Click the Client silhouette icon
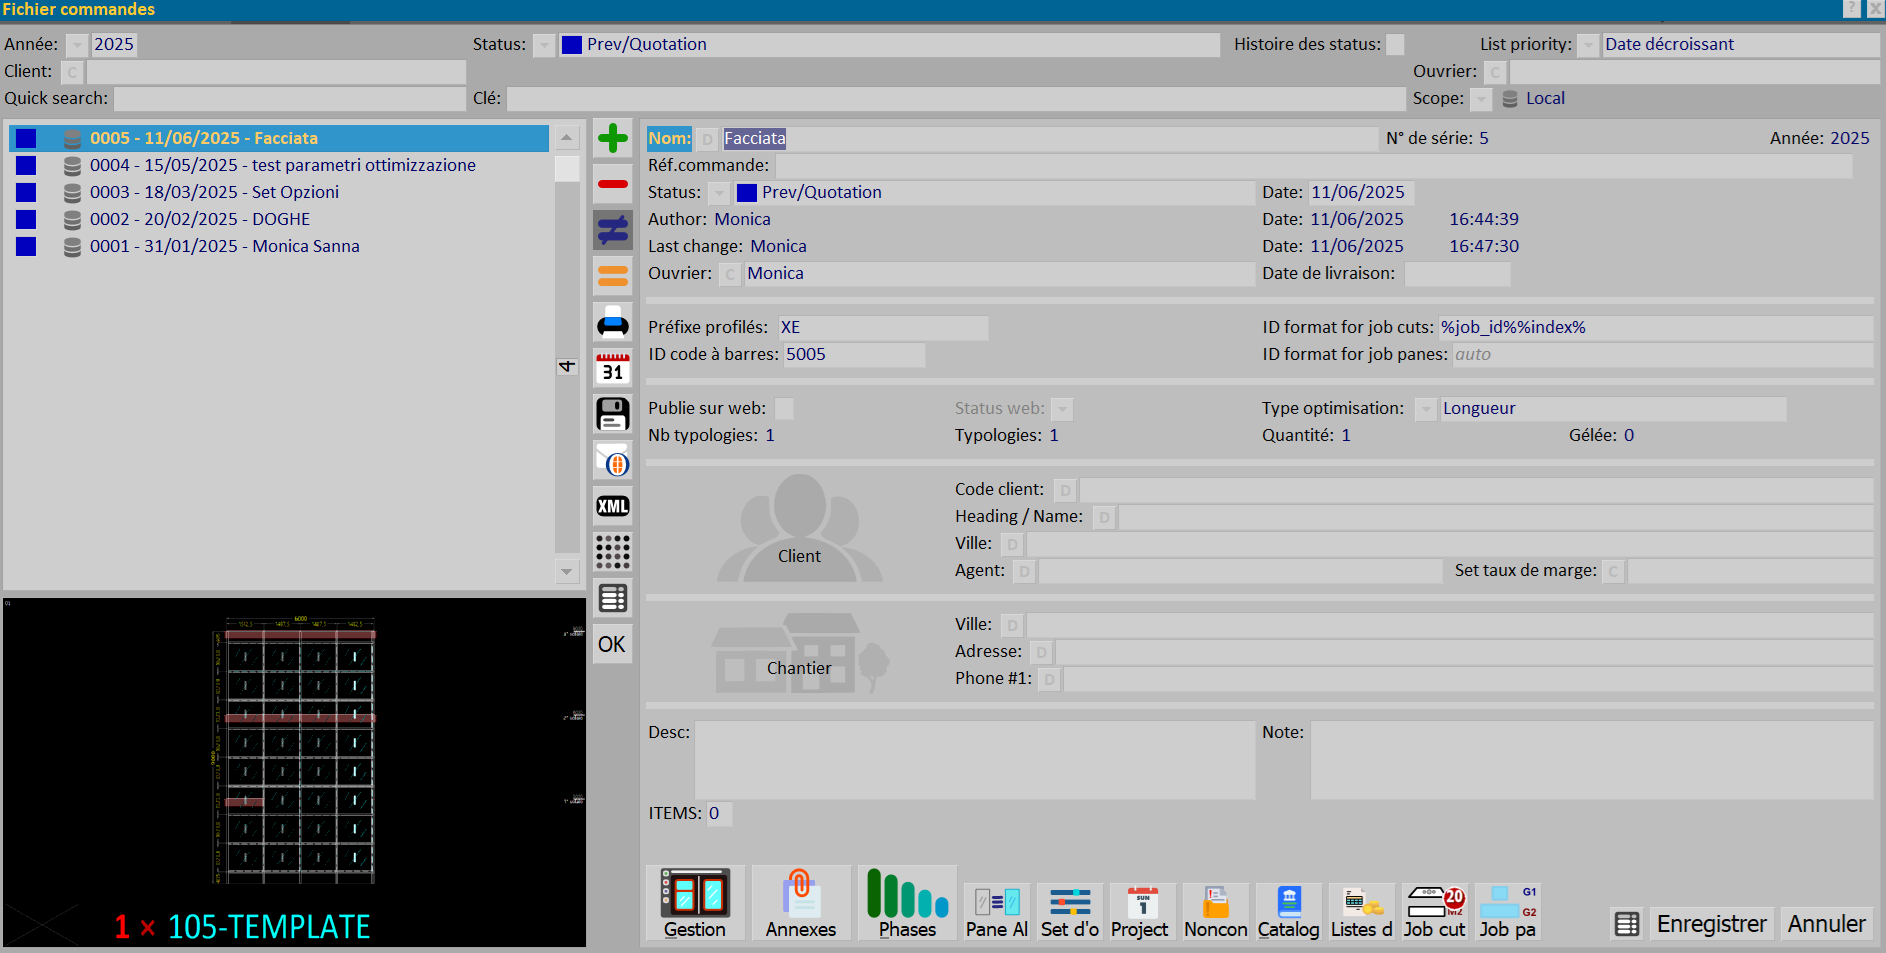1886x953 pixels. (x=799, y=528)
